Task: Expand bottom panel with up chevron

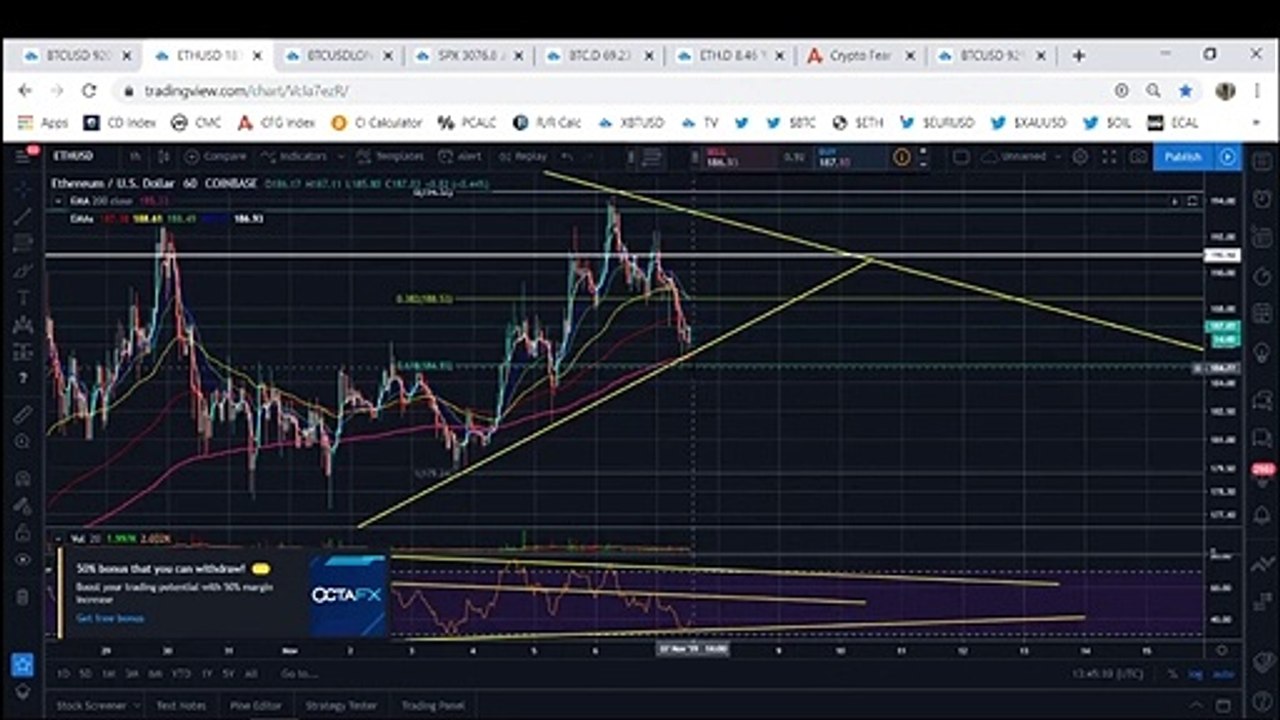Action: click(1197, 705)
